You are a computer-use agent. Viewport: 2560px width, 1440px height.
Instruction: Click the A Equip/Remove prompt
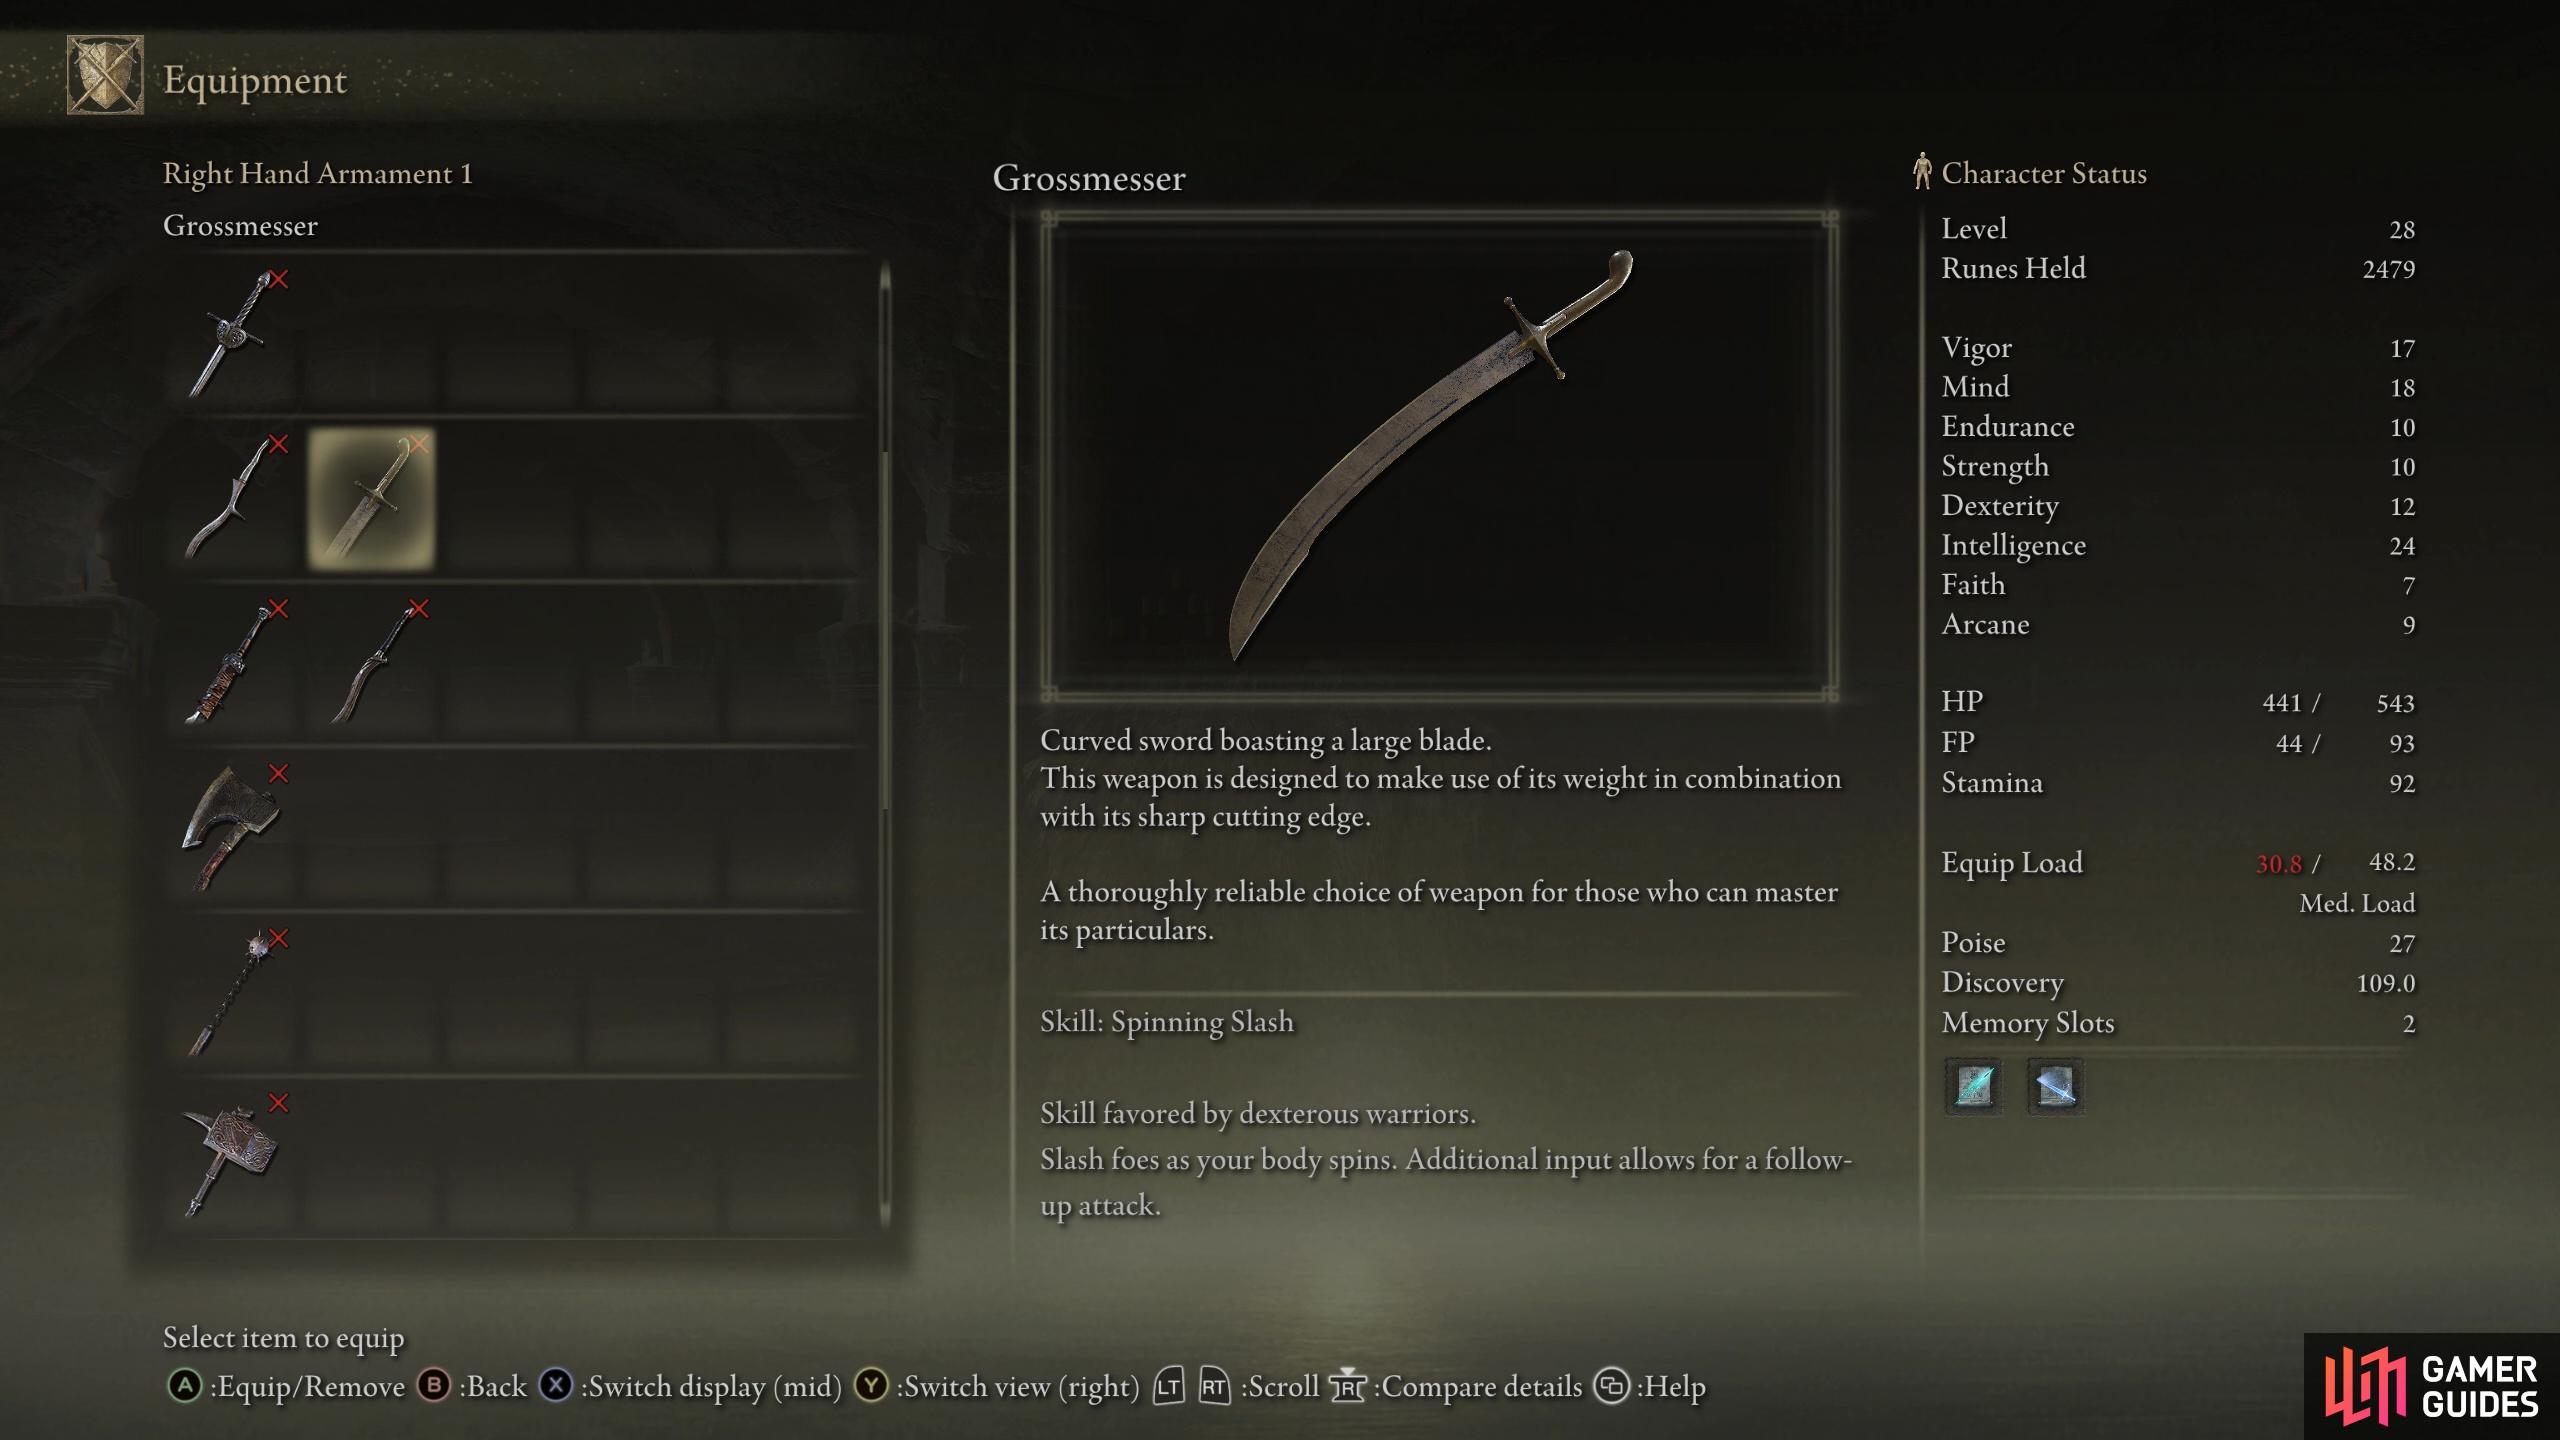[x=285, y=1386]
